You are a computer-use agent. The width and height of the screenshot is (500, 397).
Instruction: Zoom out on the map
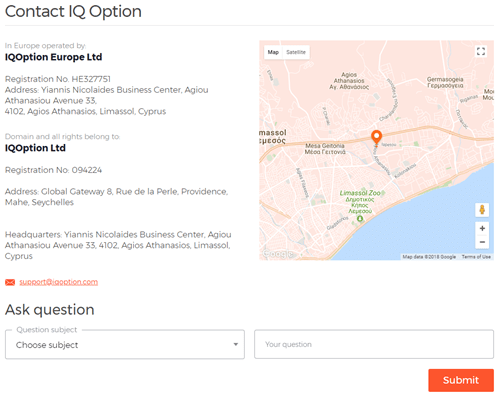point(482,242)
